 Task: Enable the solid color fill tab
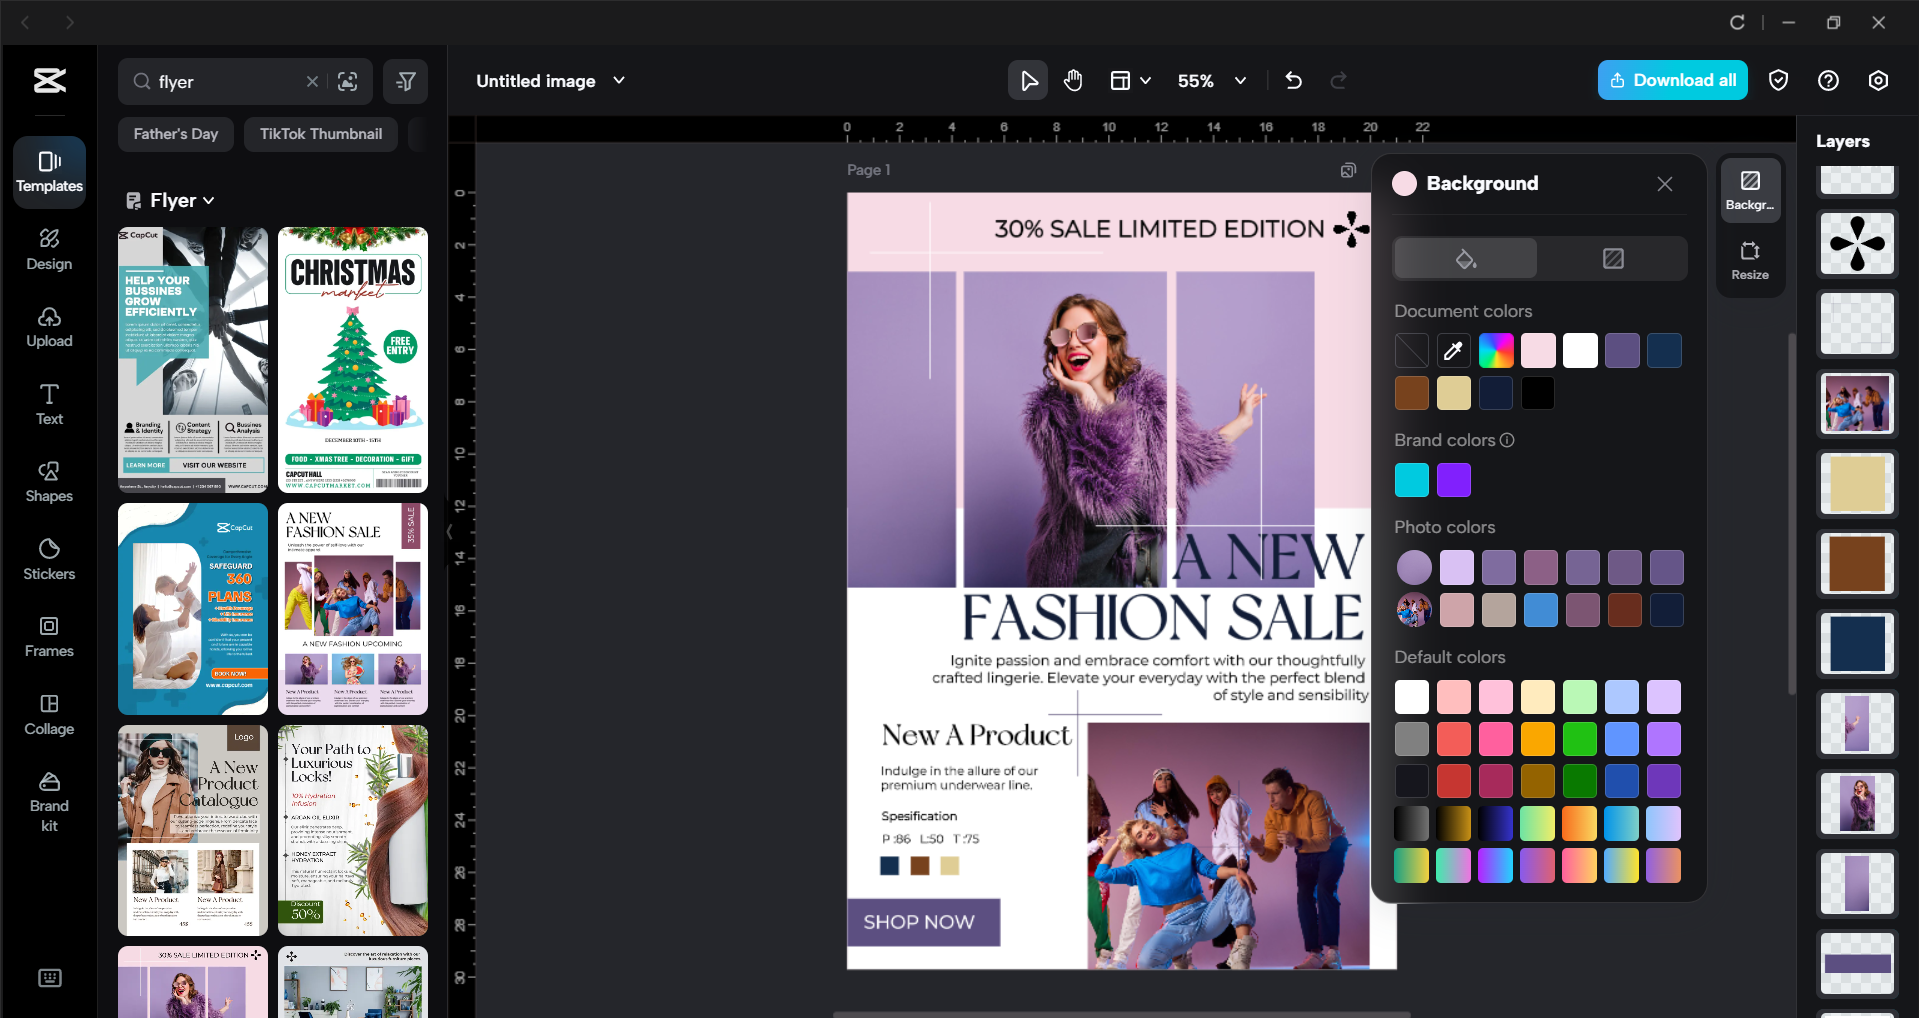(1463, 258)
